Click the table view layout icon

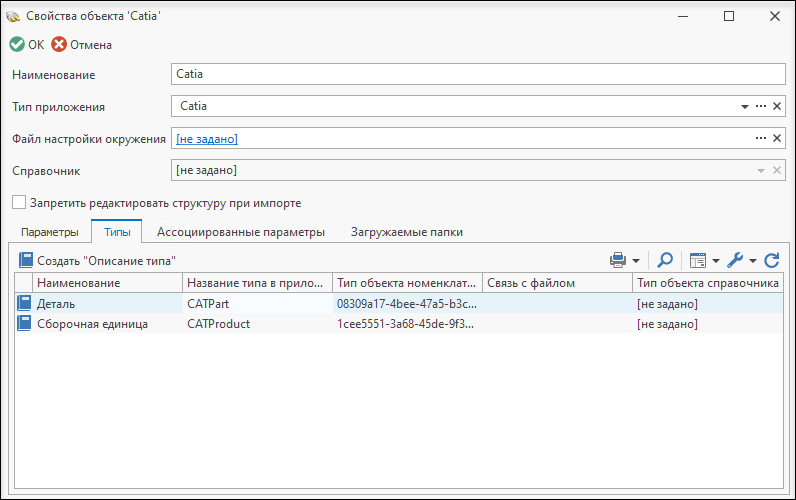click(698, 260)
